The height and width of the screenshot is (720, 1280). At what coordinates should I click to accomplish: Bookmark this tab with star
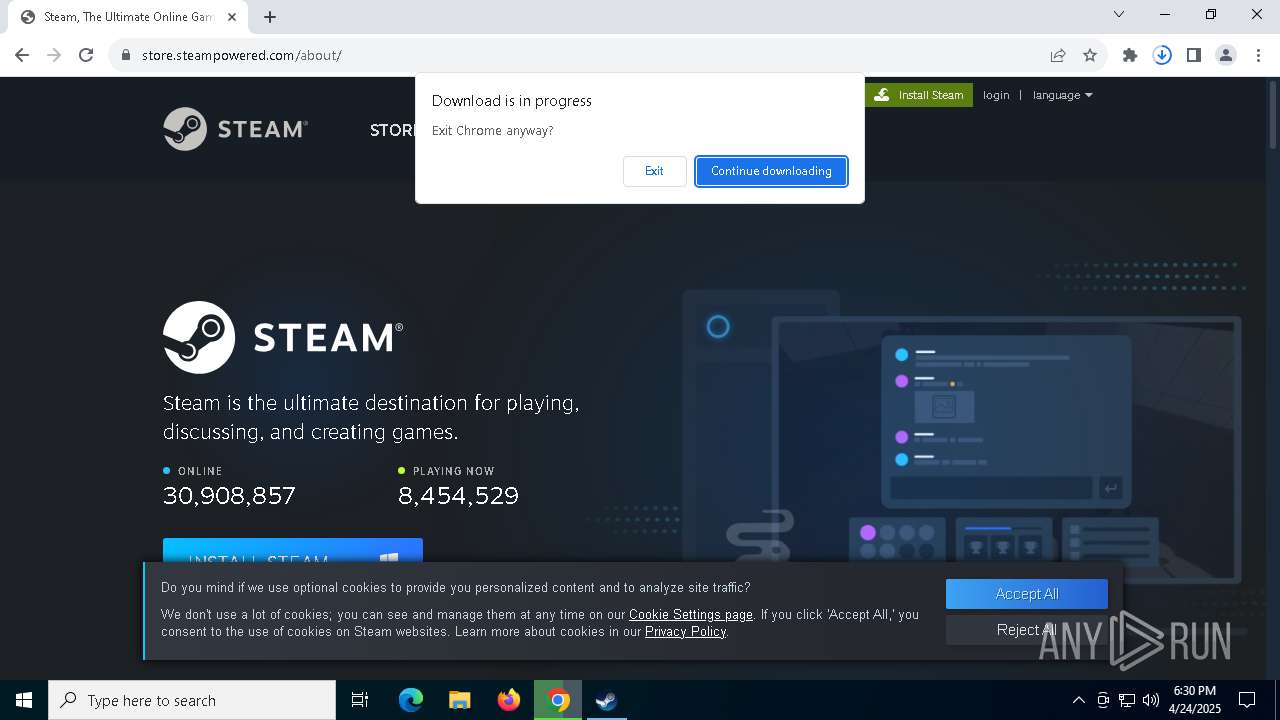[x=1090, y=55]
